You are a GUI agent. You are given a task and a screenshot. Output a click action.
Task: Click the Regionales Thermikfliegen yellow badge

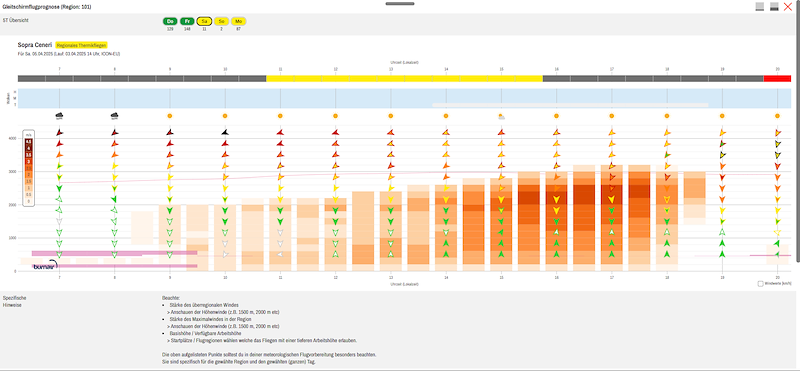pyautogui.click(x=82, y=45)
